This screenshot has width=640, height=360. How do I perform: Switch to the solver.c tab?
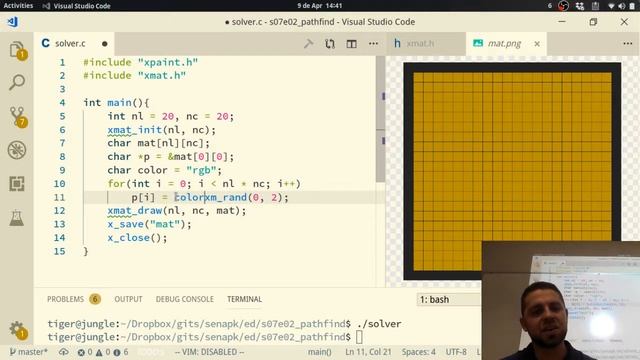tap(74, 43)
